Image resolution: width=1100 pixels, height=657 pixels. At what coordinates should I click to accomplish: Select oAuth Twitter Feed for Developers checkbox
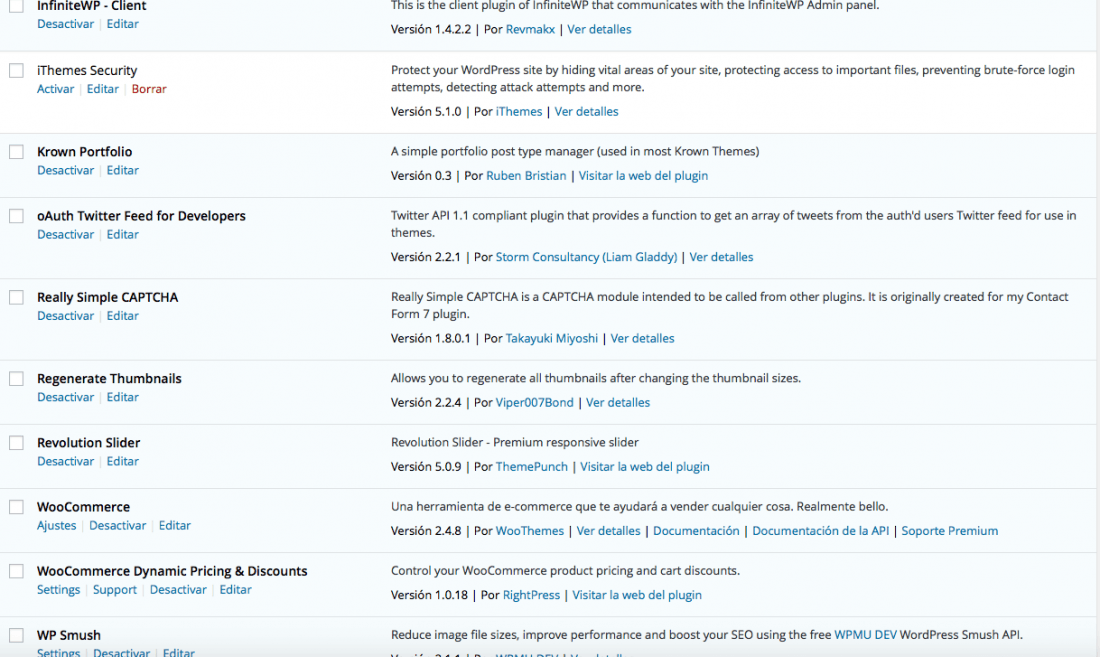click(16, 216)
